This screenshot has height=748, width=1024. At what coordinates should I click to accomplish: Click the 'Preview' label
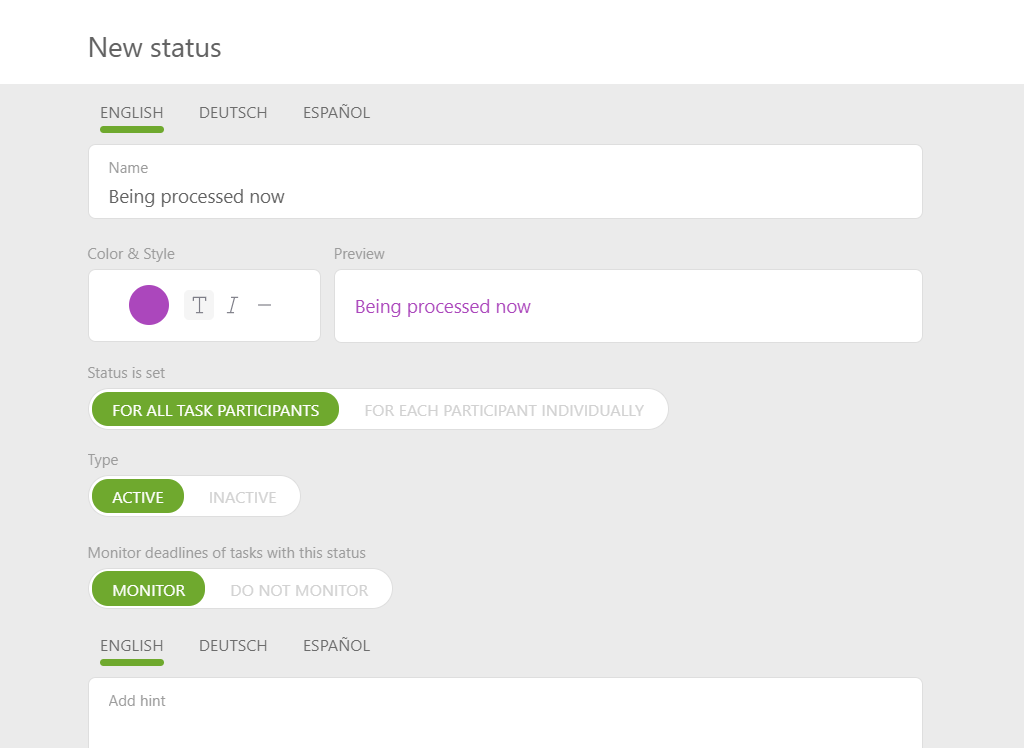(x=359, y=253)
